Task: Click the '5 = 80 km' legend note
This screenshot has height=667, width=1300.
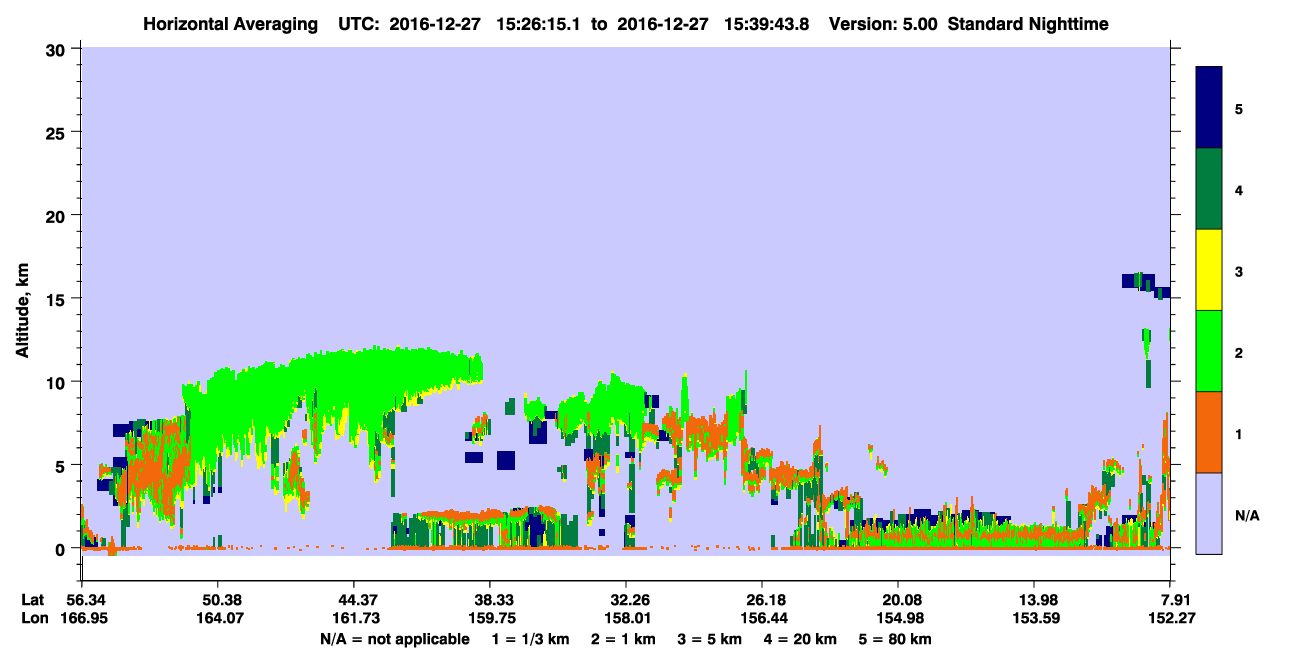Action: coord(896,639)
